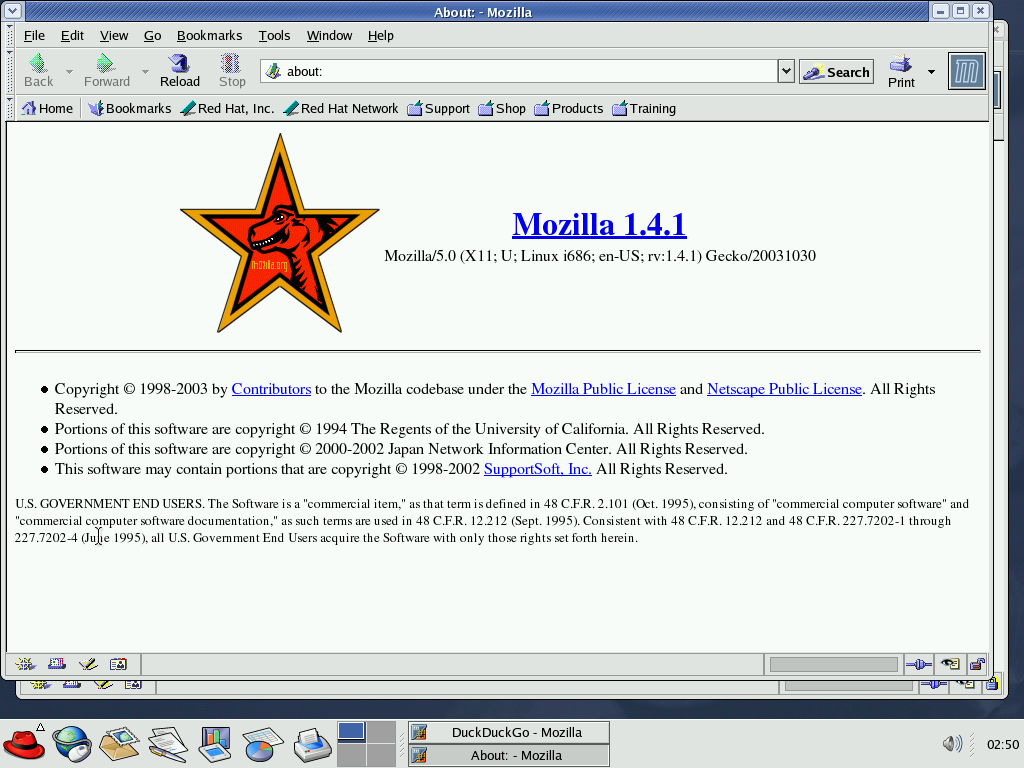Open the window menu in title bar
This screenshot has width=1024, height=768.
coord(12,11)
